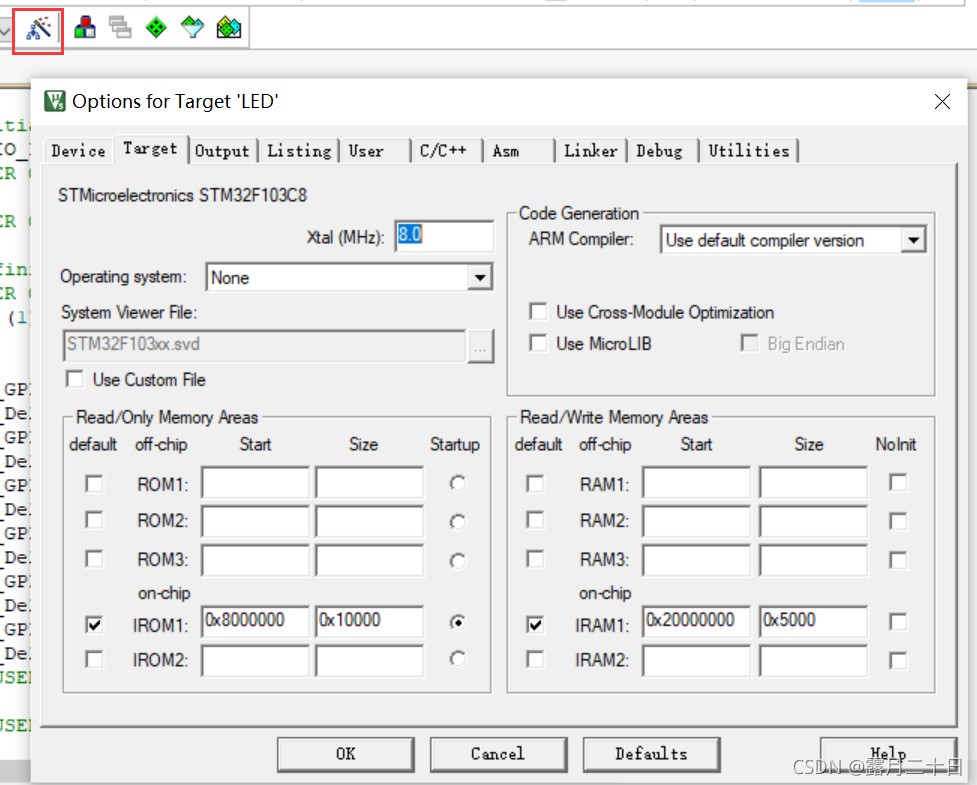Select the ROM1 Startup radio button
Screen dimensions: 977x785
[457, 483]
